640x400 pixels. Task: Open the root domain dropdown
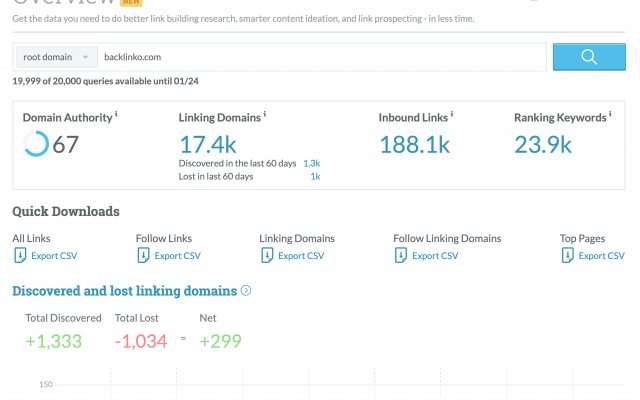point(57,57)
